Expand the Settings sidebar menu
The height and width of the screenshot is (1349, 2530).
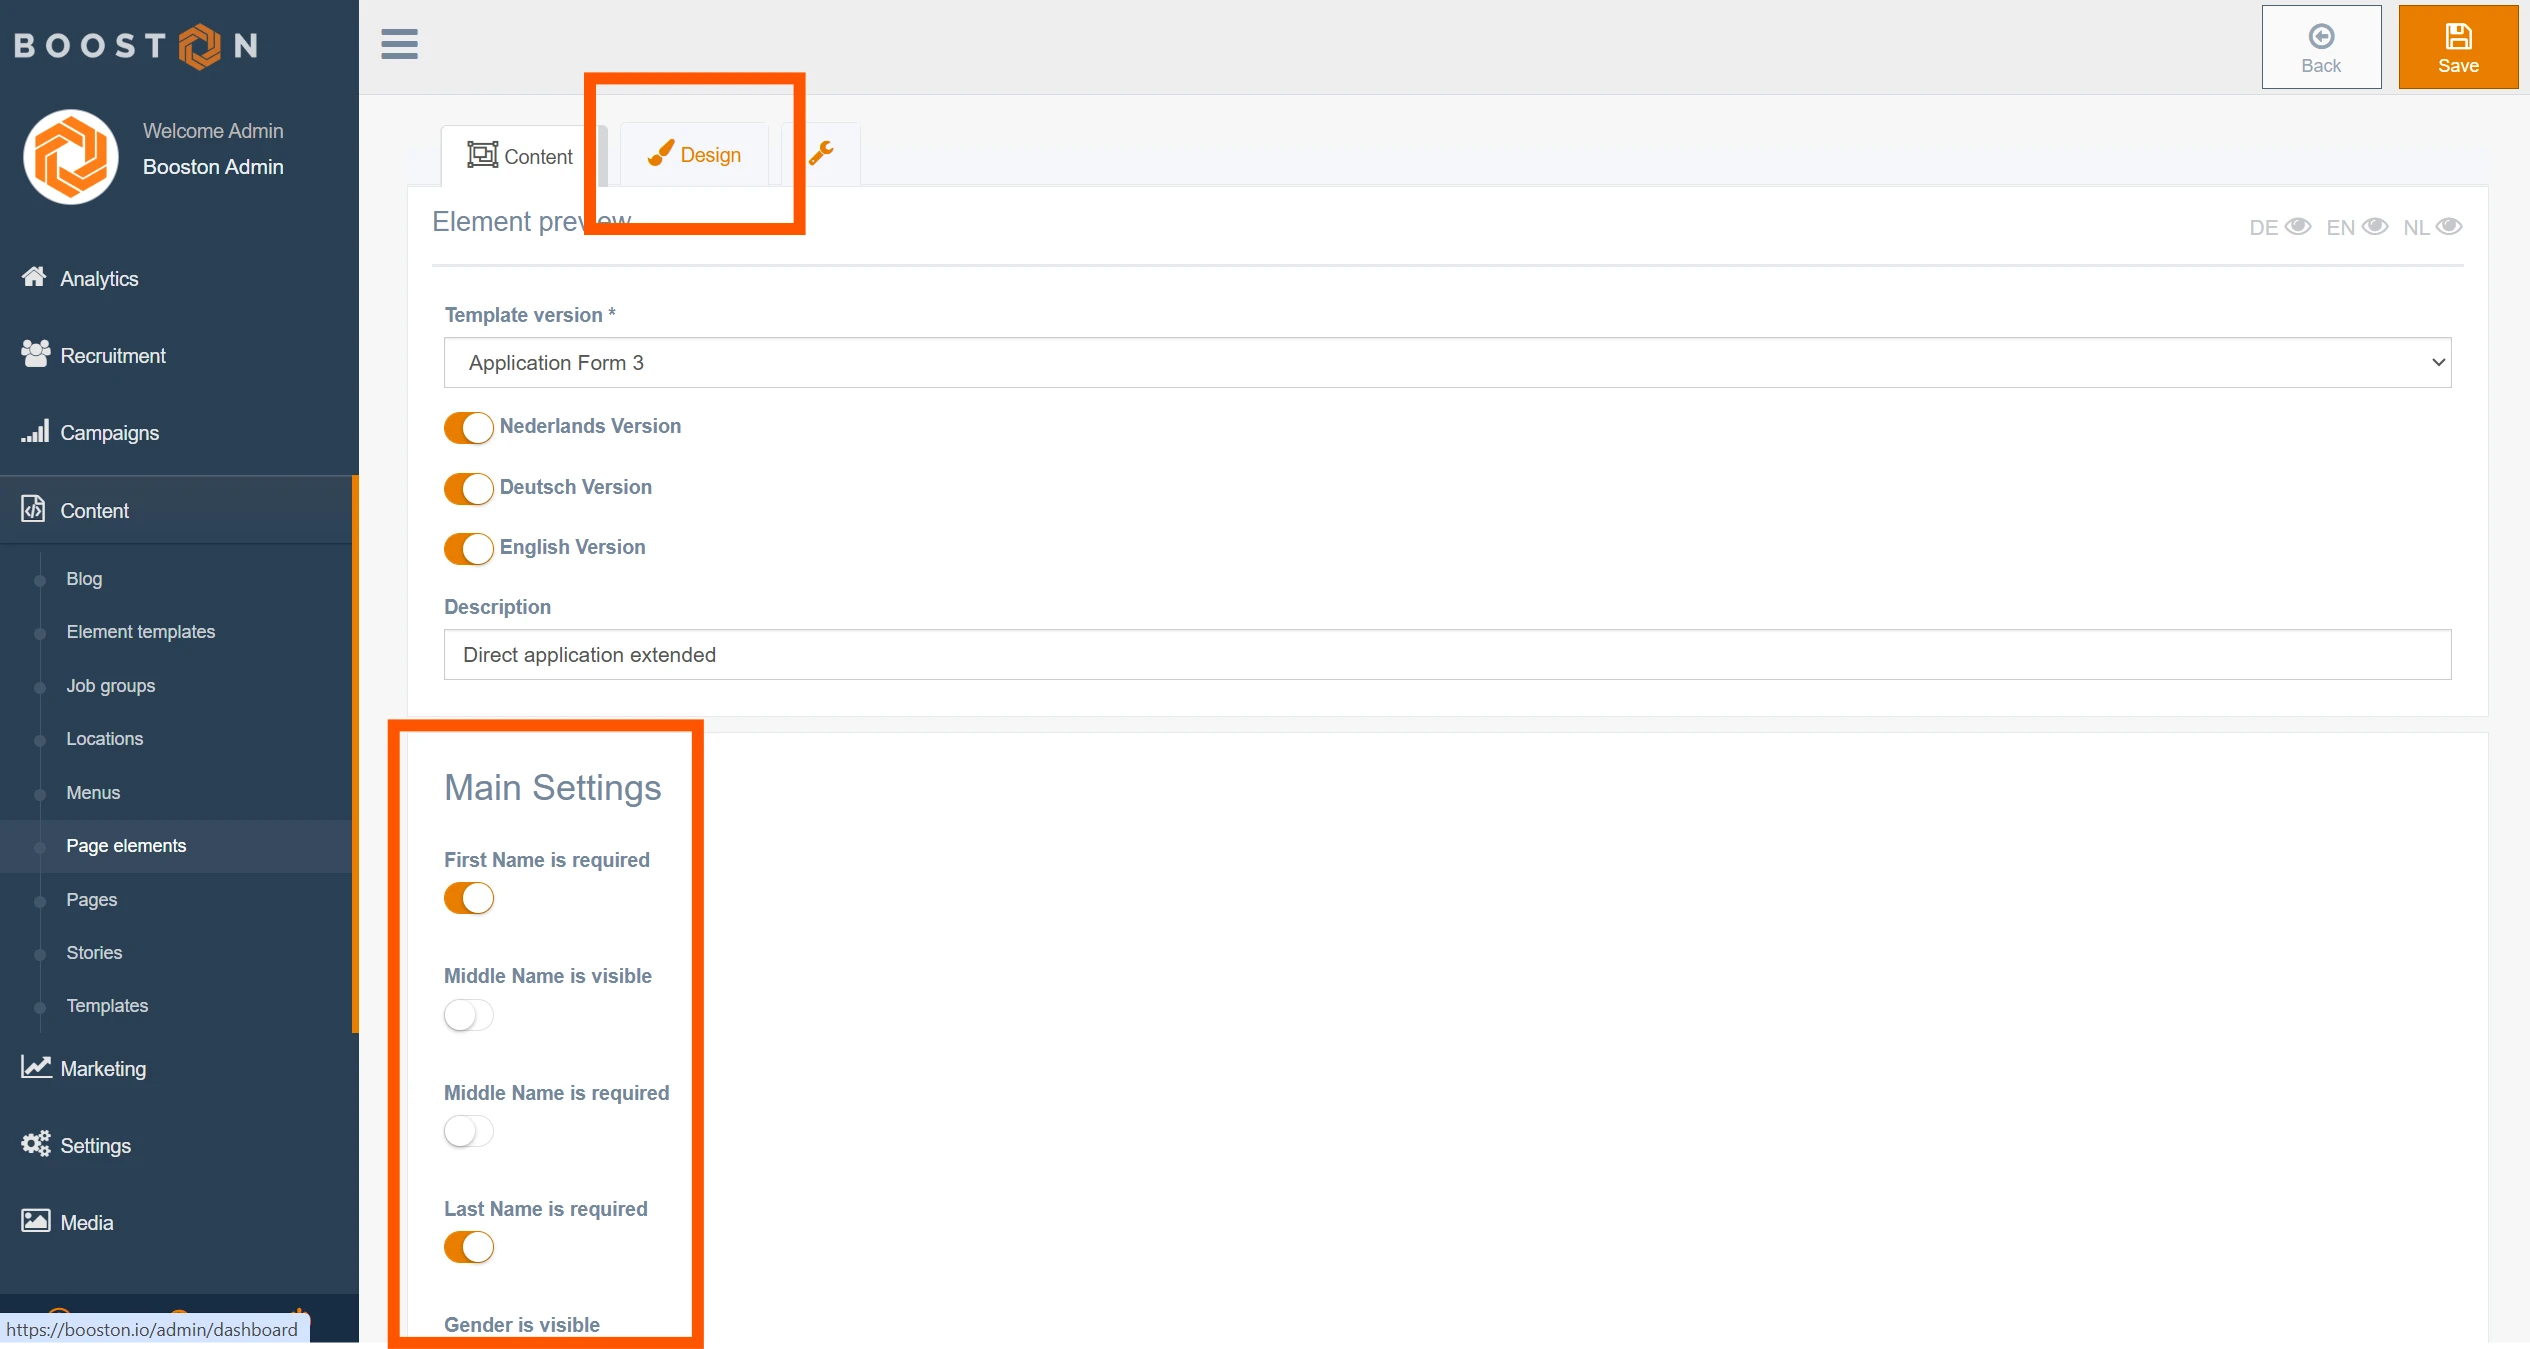tap(95, 1145)
